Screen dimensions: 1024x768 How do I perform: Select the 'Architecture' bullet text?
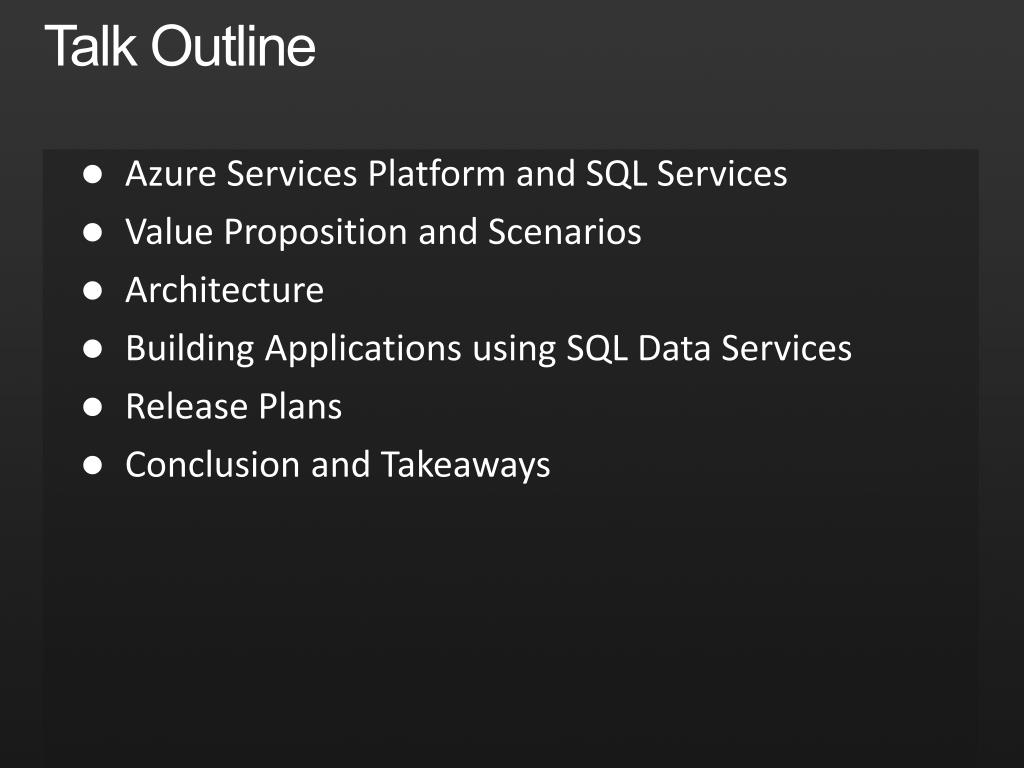tap(225, 290)
